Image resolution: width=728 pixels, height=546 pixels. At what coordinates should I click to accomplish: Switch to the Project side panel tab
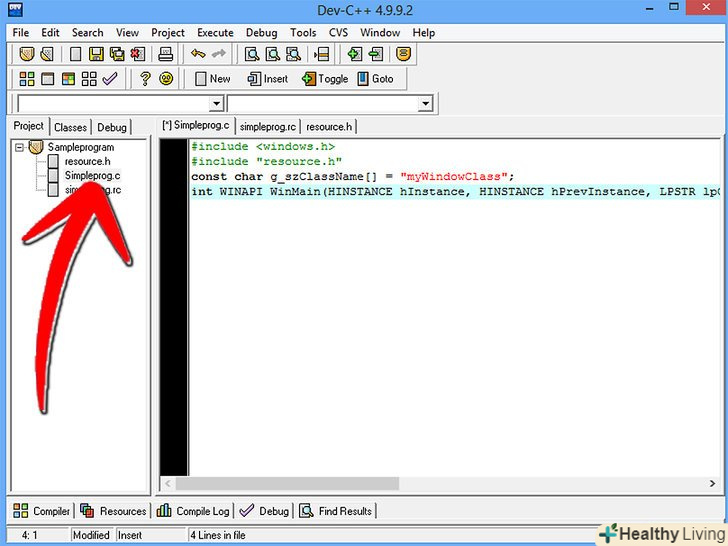28,126
